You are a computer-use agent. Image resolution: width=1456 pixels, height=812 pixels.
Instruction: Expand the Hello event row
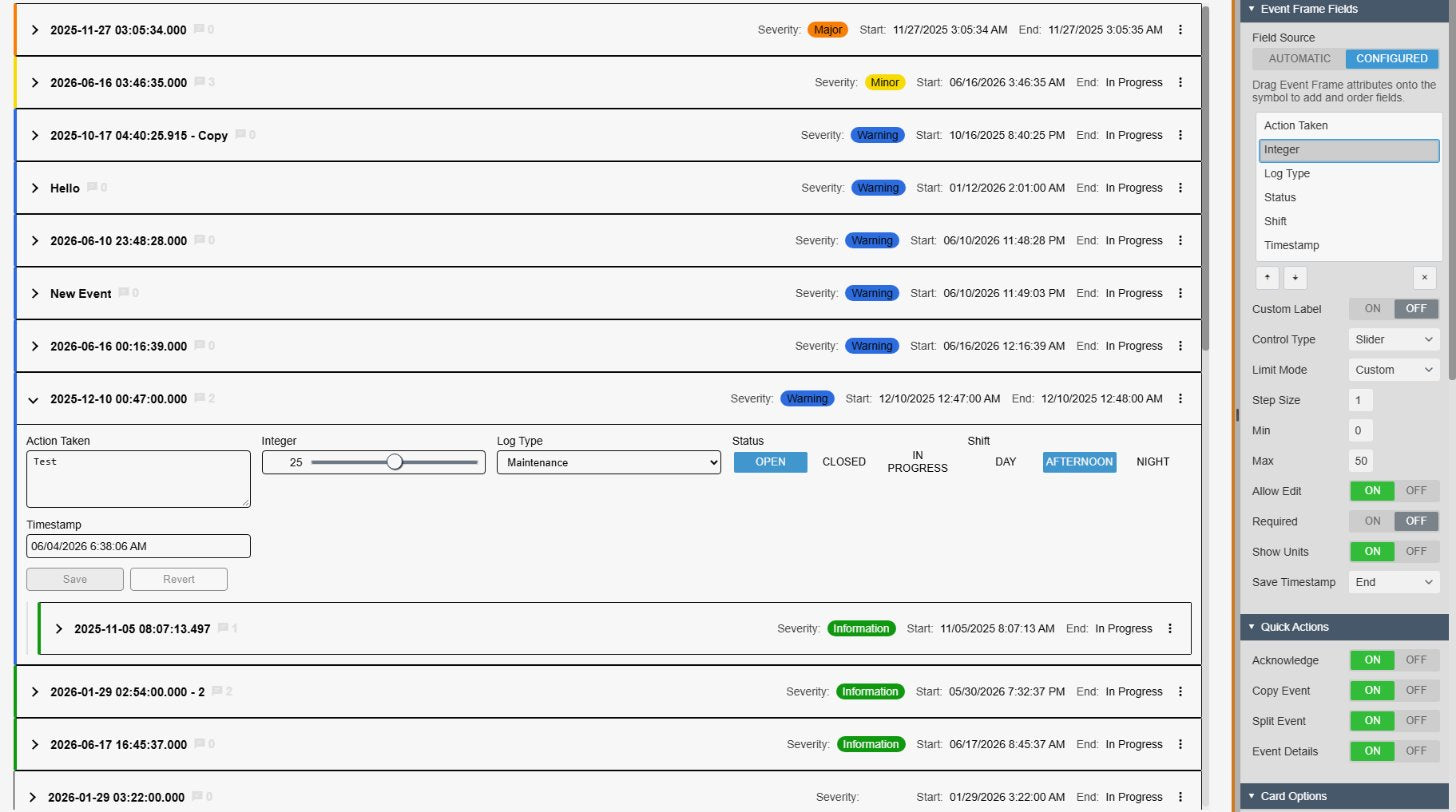pyautogui.click(x=35, y=188)
